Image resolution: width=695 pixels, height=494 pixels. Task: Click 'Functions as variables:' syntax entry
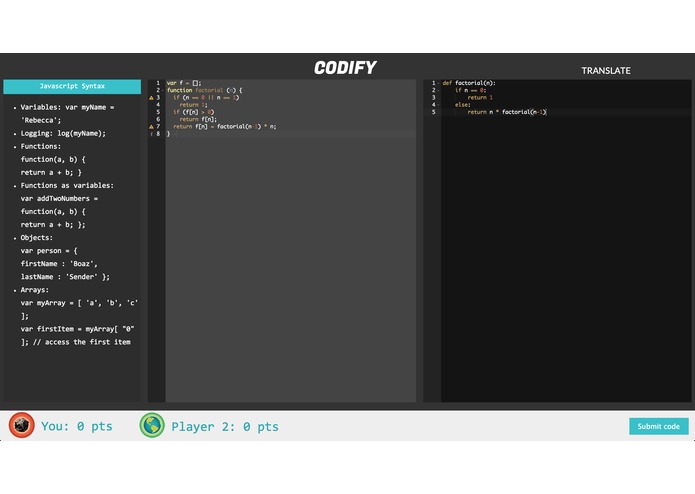[x=67, y=186]
